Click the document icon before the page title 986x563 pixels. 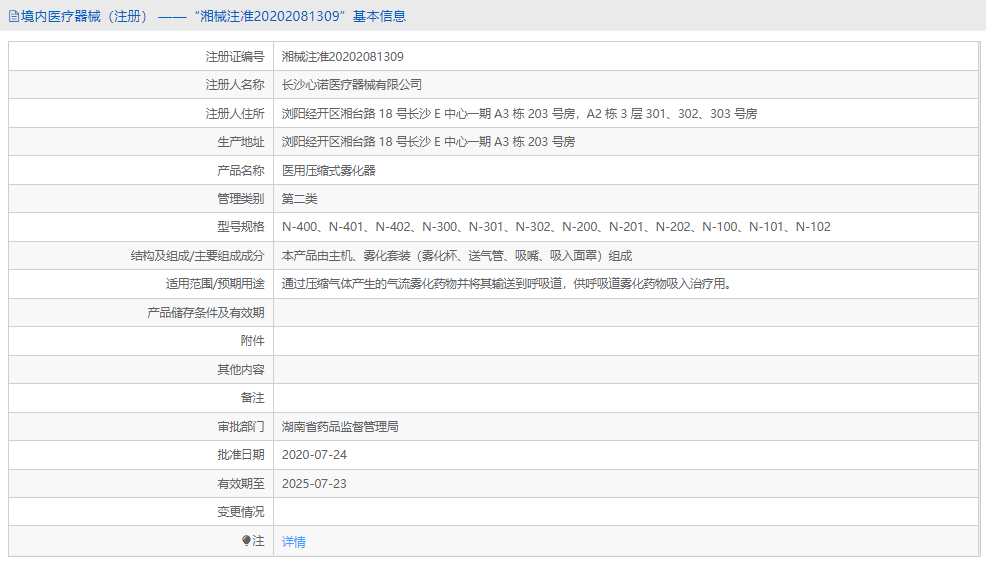14,17
